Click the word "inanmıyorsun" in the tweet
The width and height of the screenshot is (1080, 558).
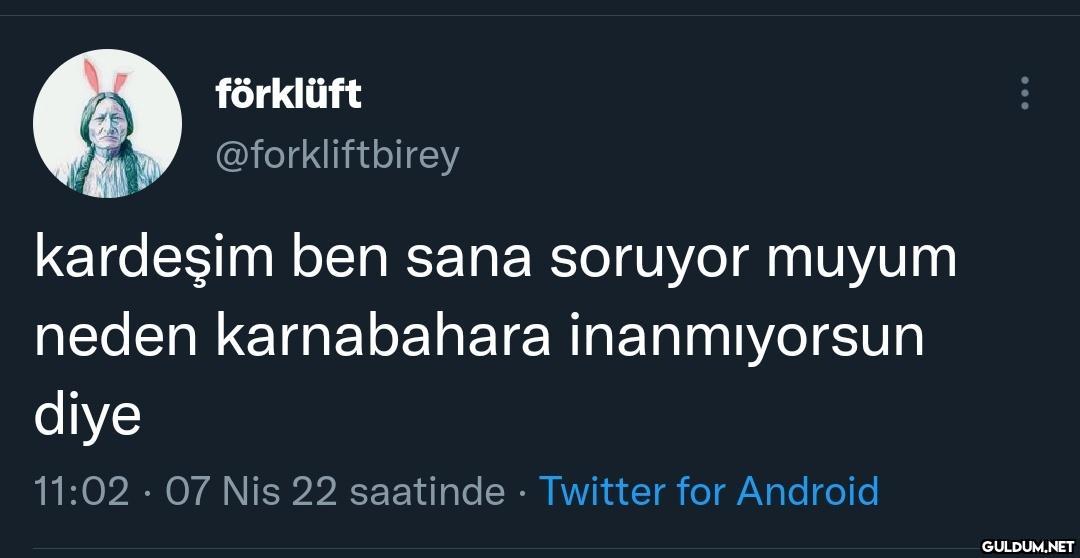tap(747, 337)
